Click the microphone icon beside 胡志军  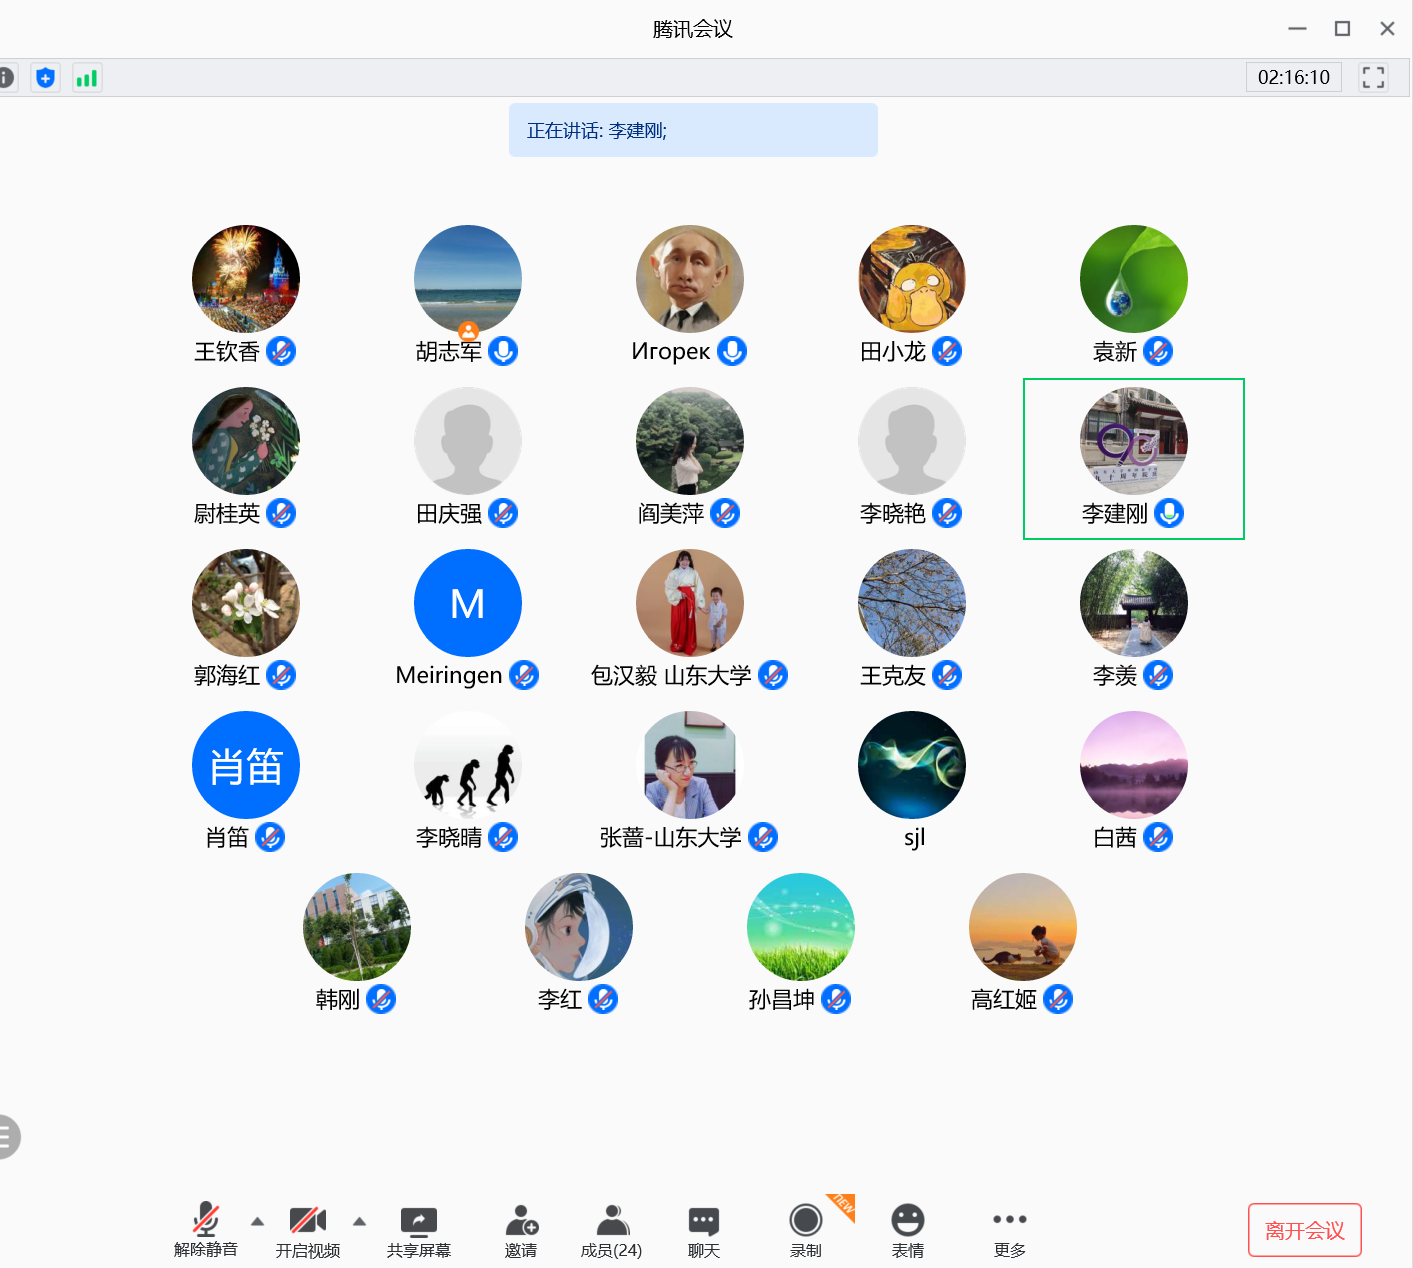pyautogui.click(x=503, y=351)
